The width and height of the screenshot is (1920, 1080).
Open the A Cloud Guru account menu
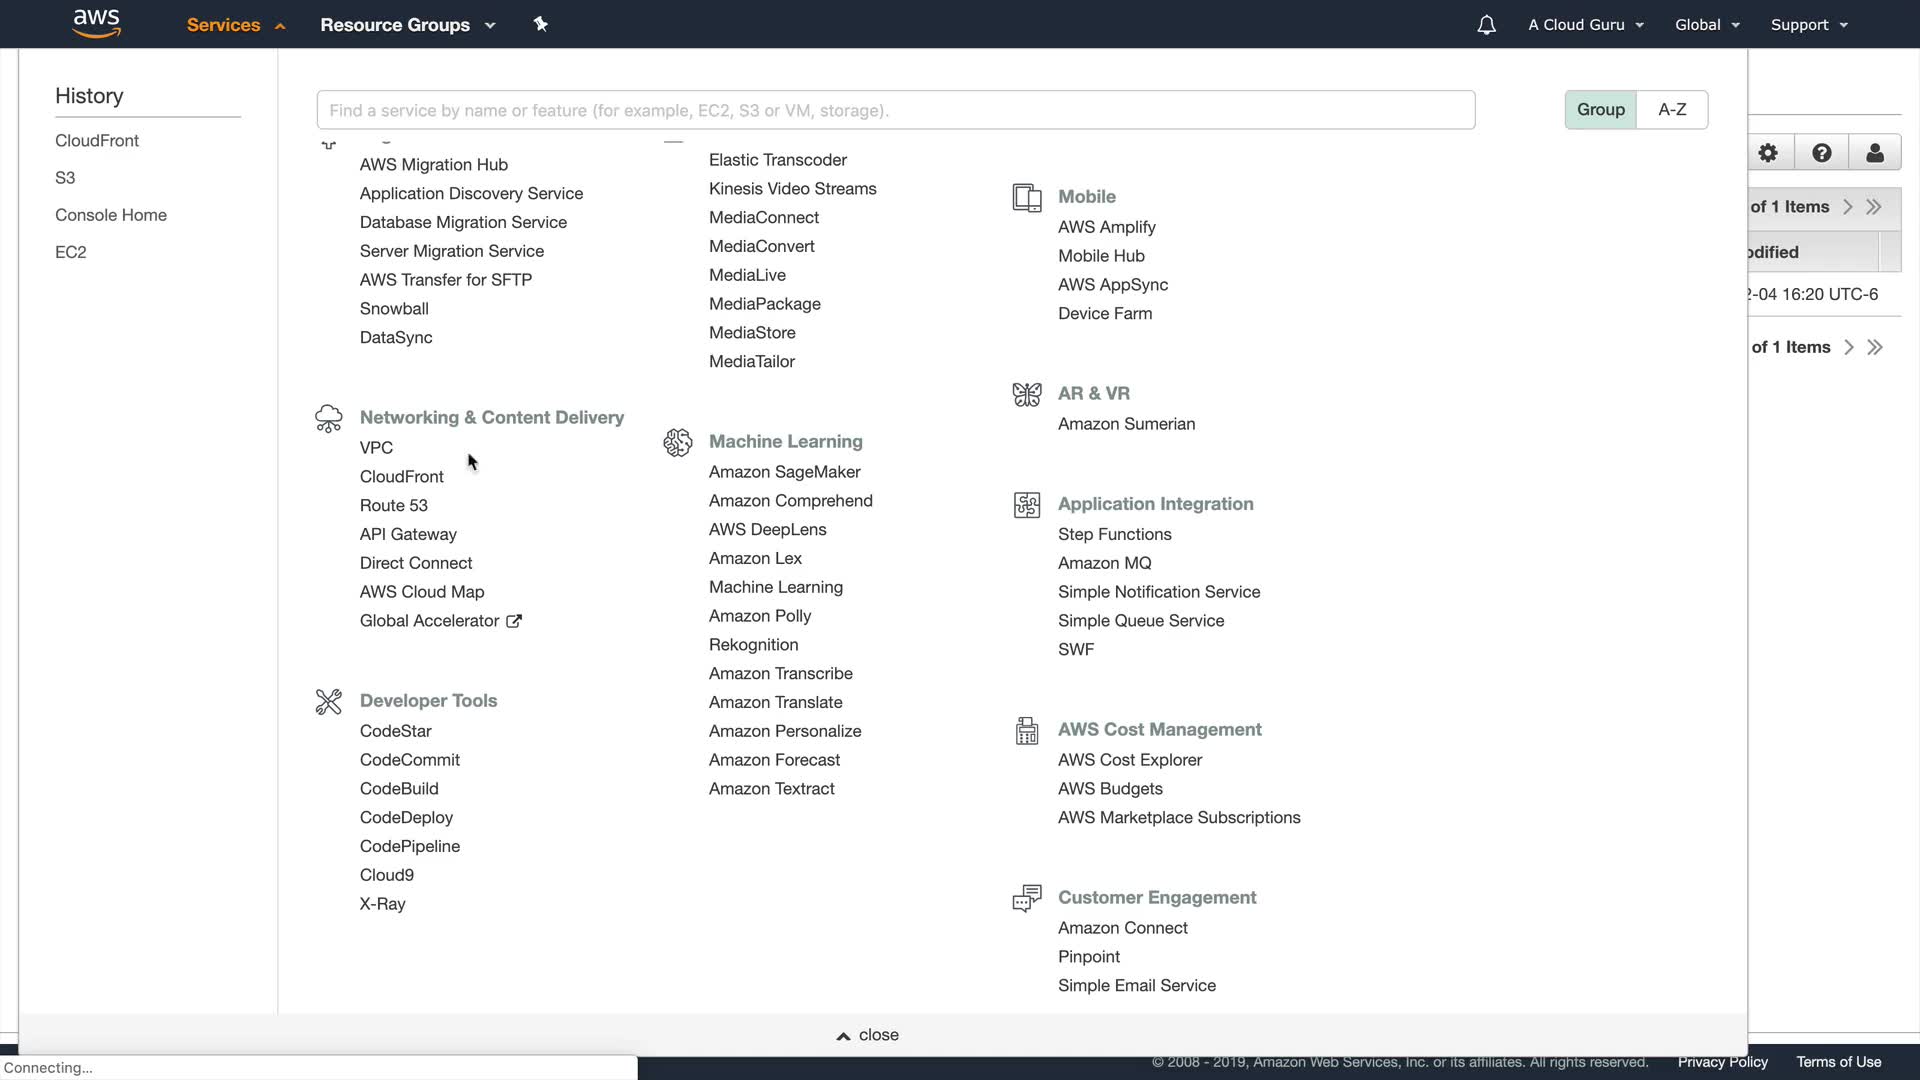point(1585,25)
